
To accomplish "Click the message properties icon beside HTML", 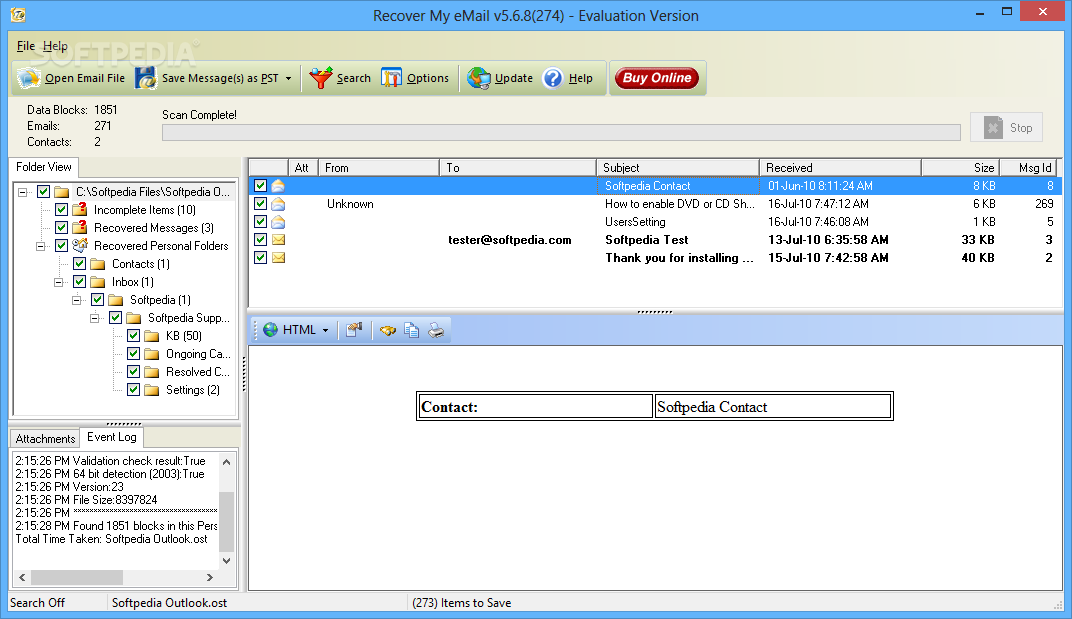I will tap(353, 330).
